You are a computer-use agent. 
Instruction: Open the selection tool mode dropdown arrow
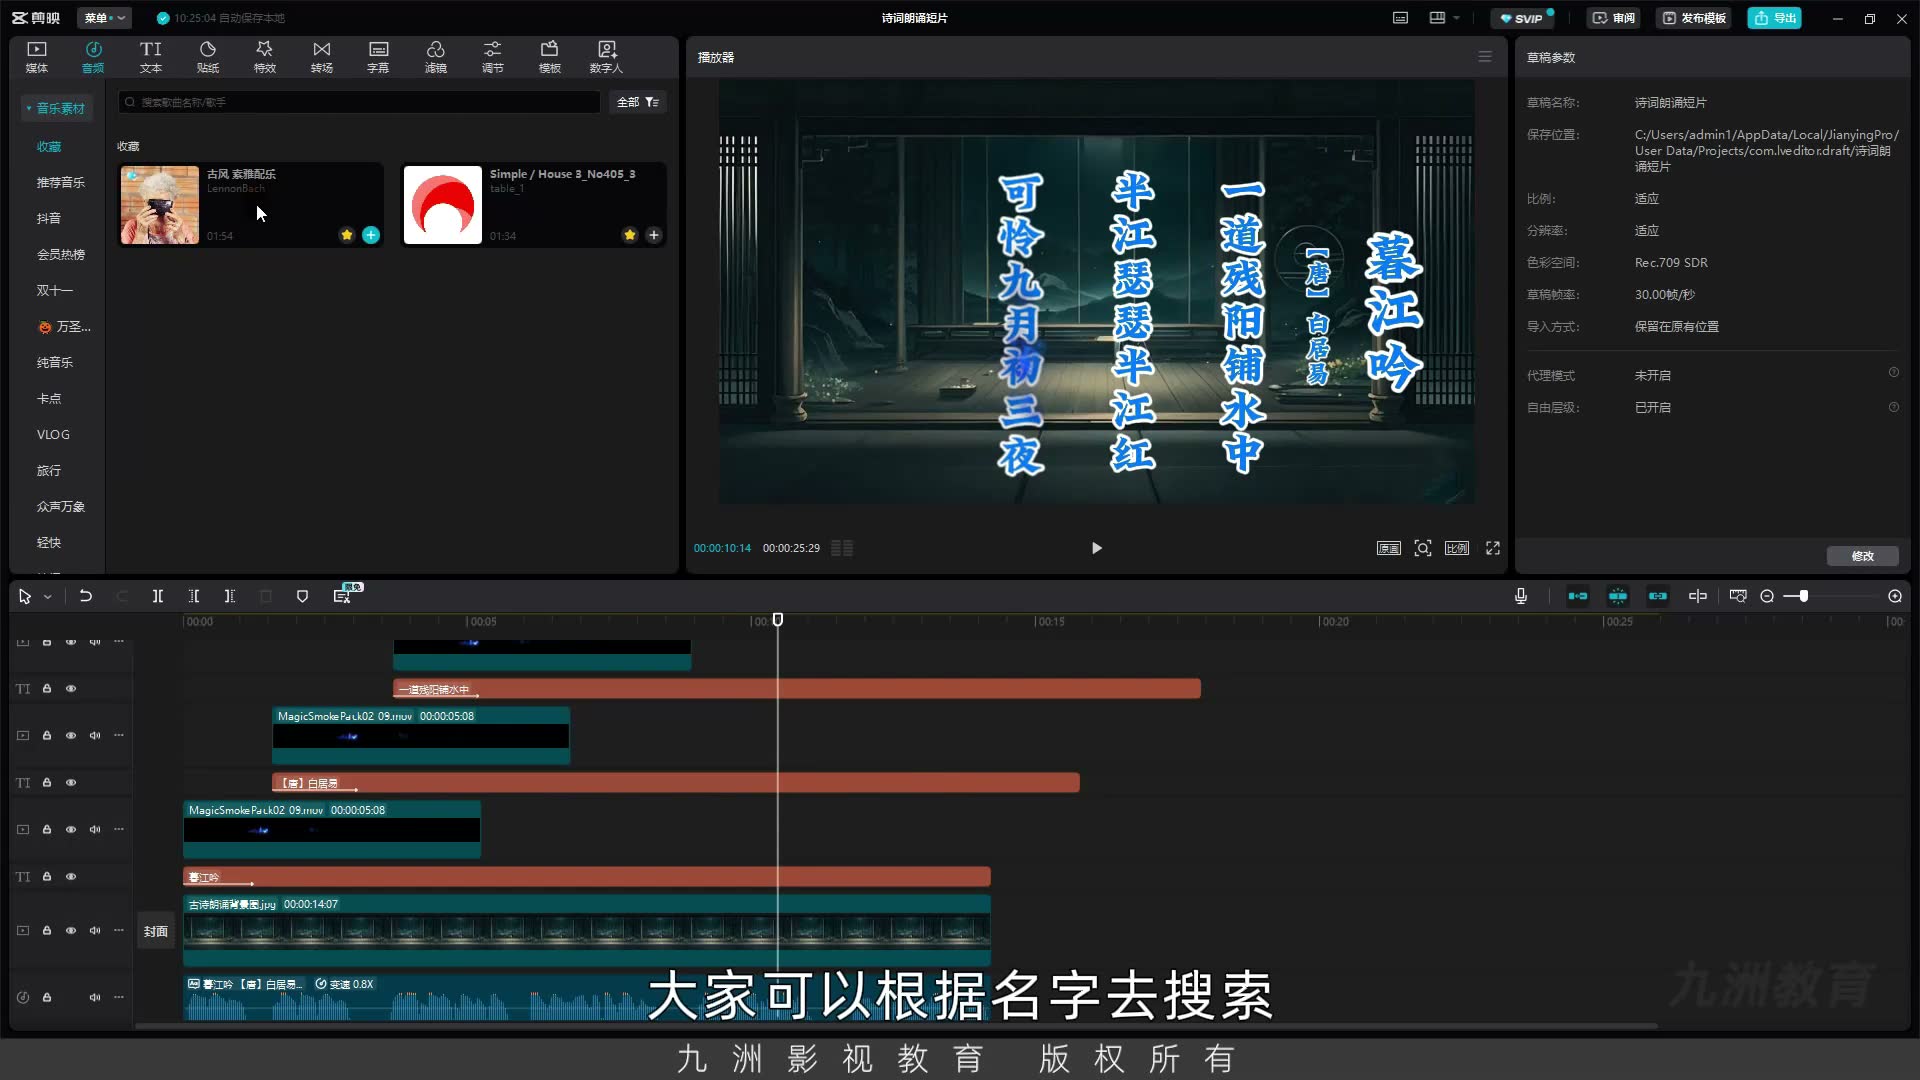tap(47, 597)
